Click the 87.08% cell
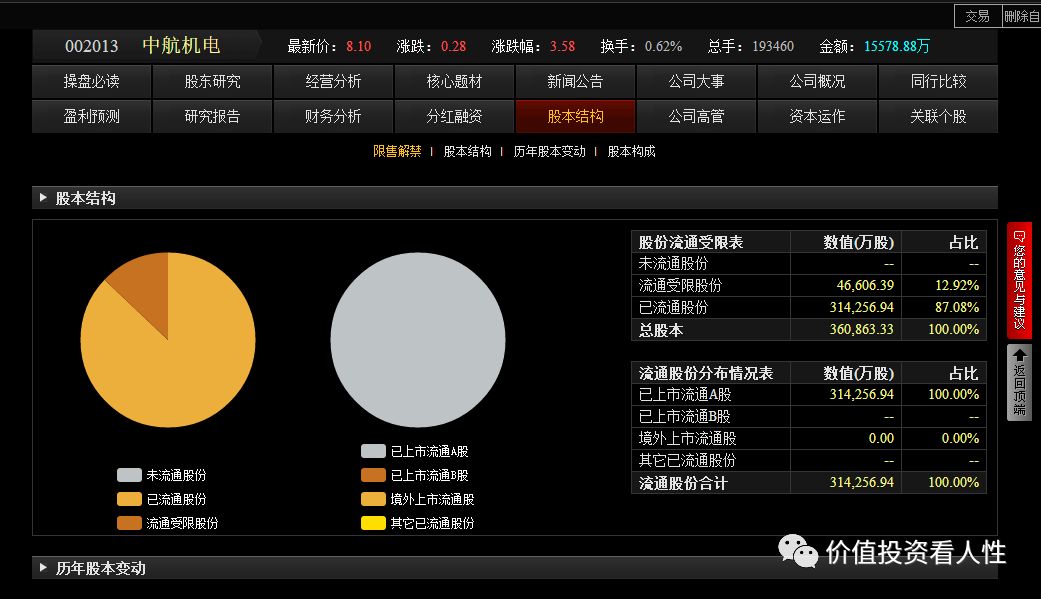 click(957, 307)
